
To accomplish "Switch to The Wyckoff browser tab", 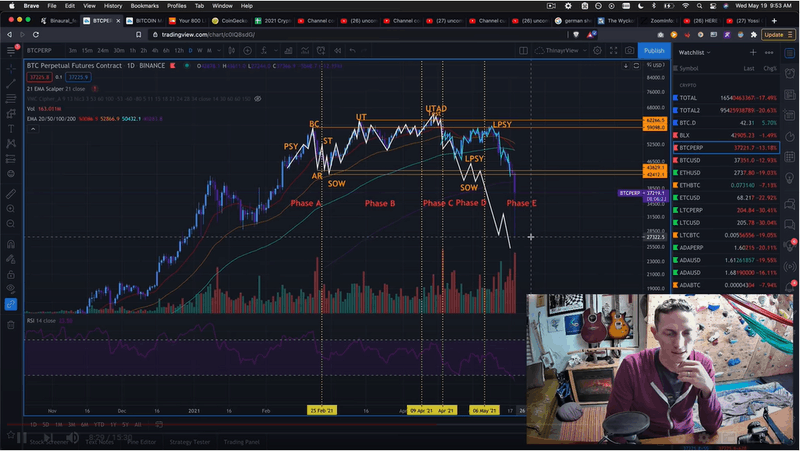I will pos(616,21).
